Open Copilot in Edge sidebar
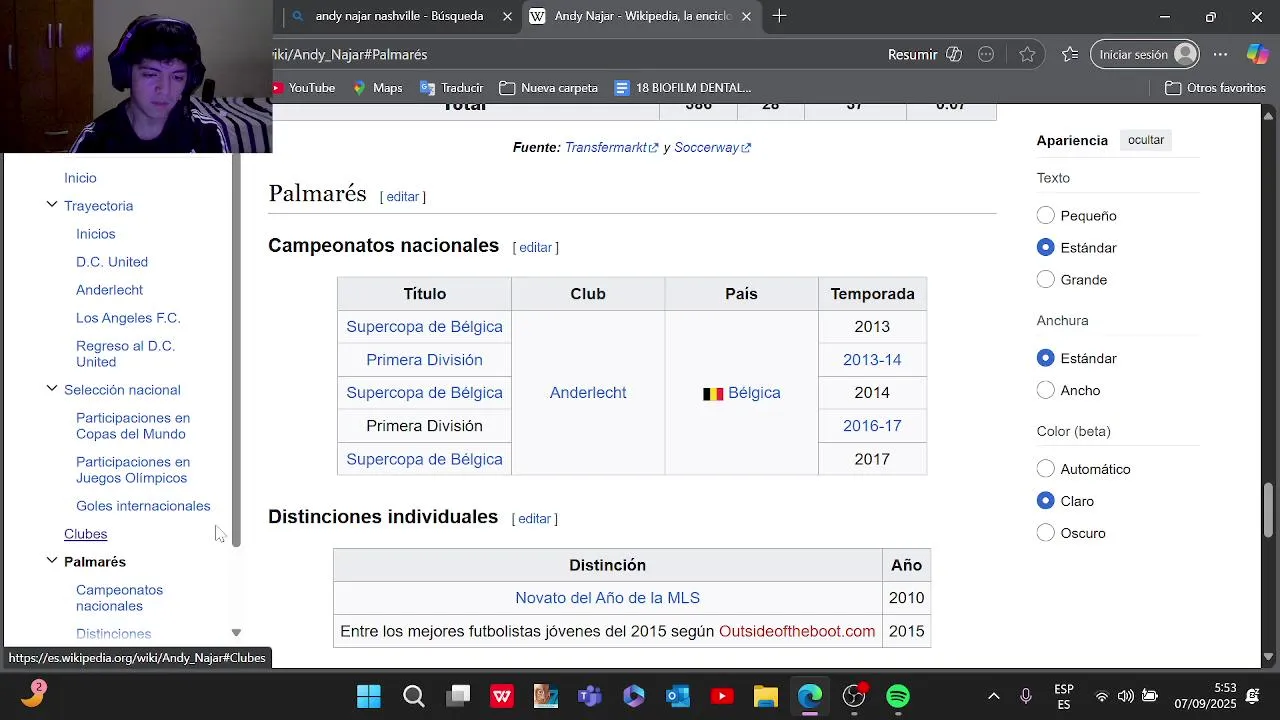Viewport: 1280px width, 720px height. point(1257,55)
